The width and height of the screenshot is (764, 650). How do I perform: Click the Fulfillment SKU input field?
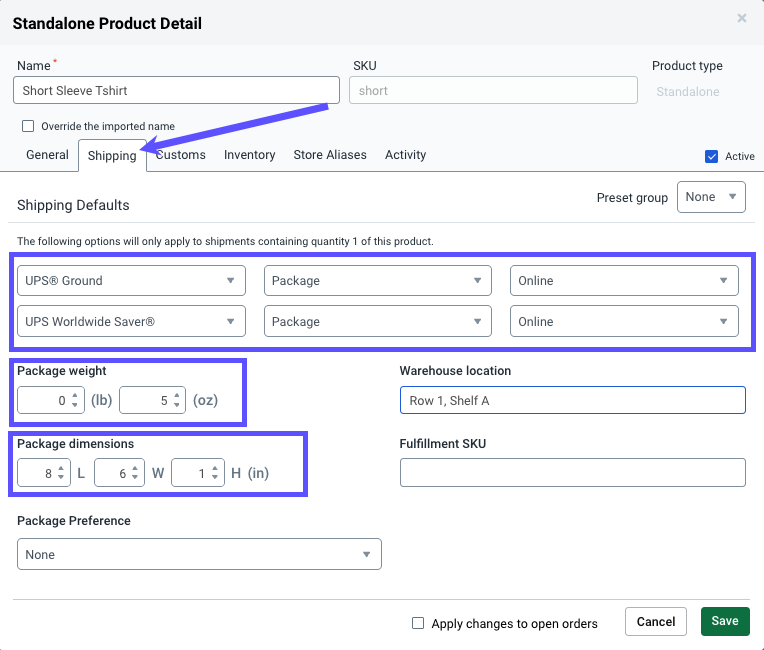pyautogui.click(x=572, y=472)
